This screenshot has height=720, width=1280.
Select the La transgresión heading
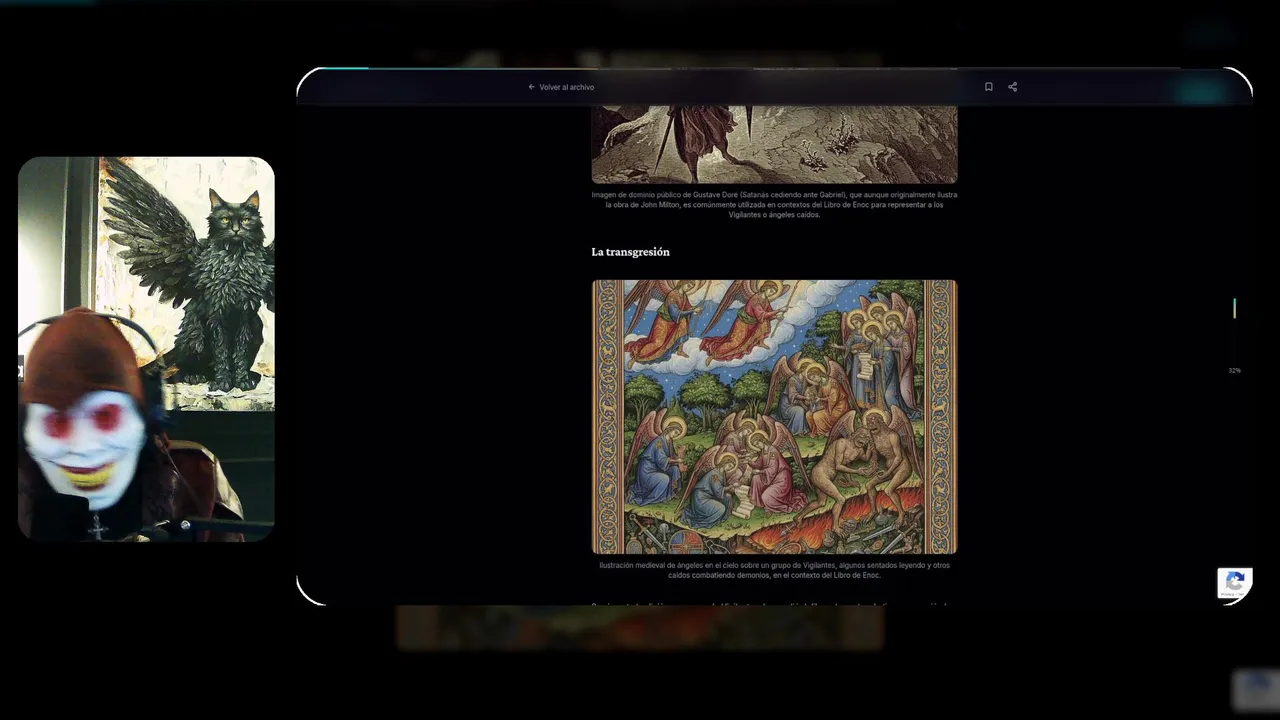pyautogui.click(x=630, y=252)
